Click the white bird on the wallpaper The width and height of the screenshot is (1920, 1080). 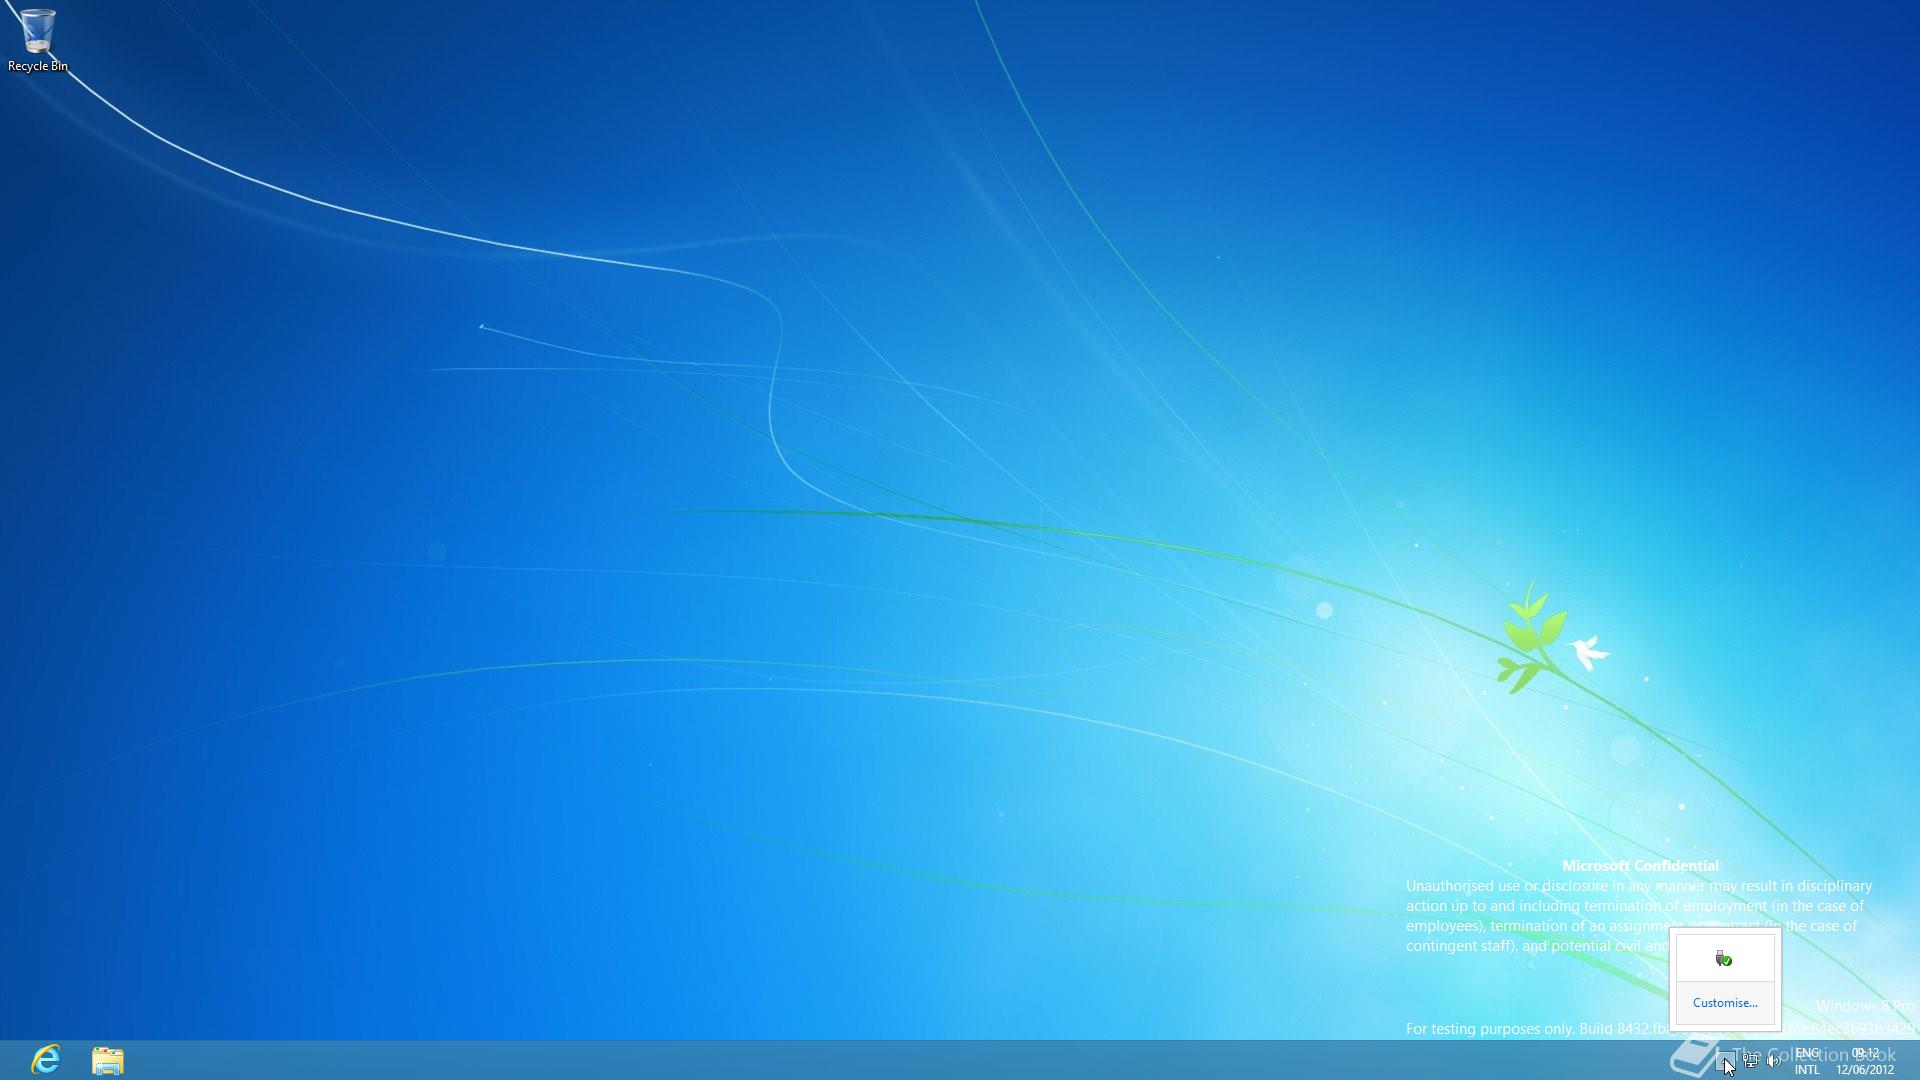[1586, 652]
